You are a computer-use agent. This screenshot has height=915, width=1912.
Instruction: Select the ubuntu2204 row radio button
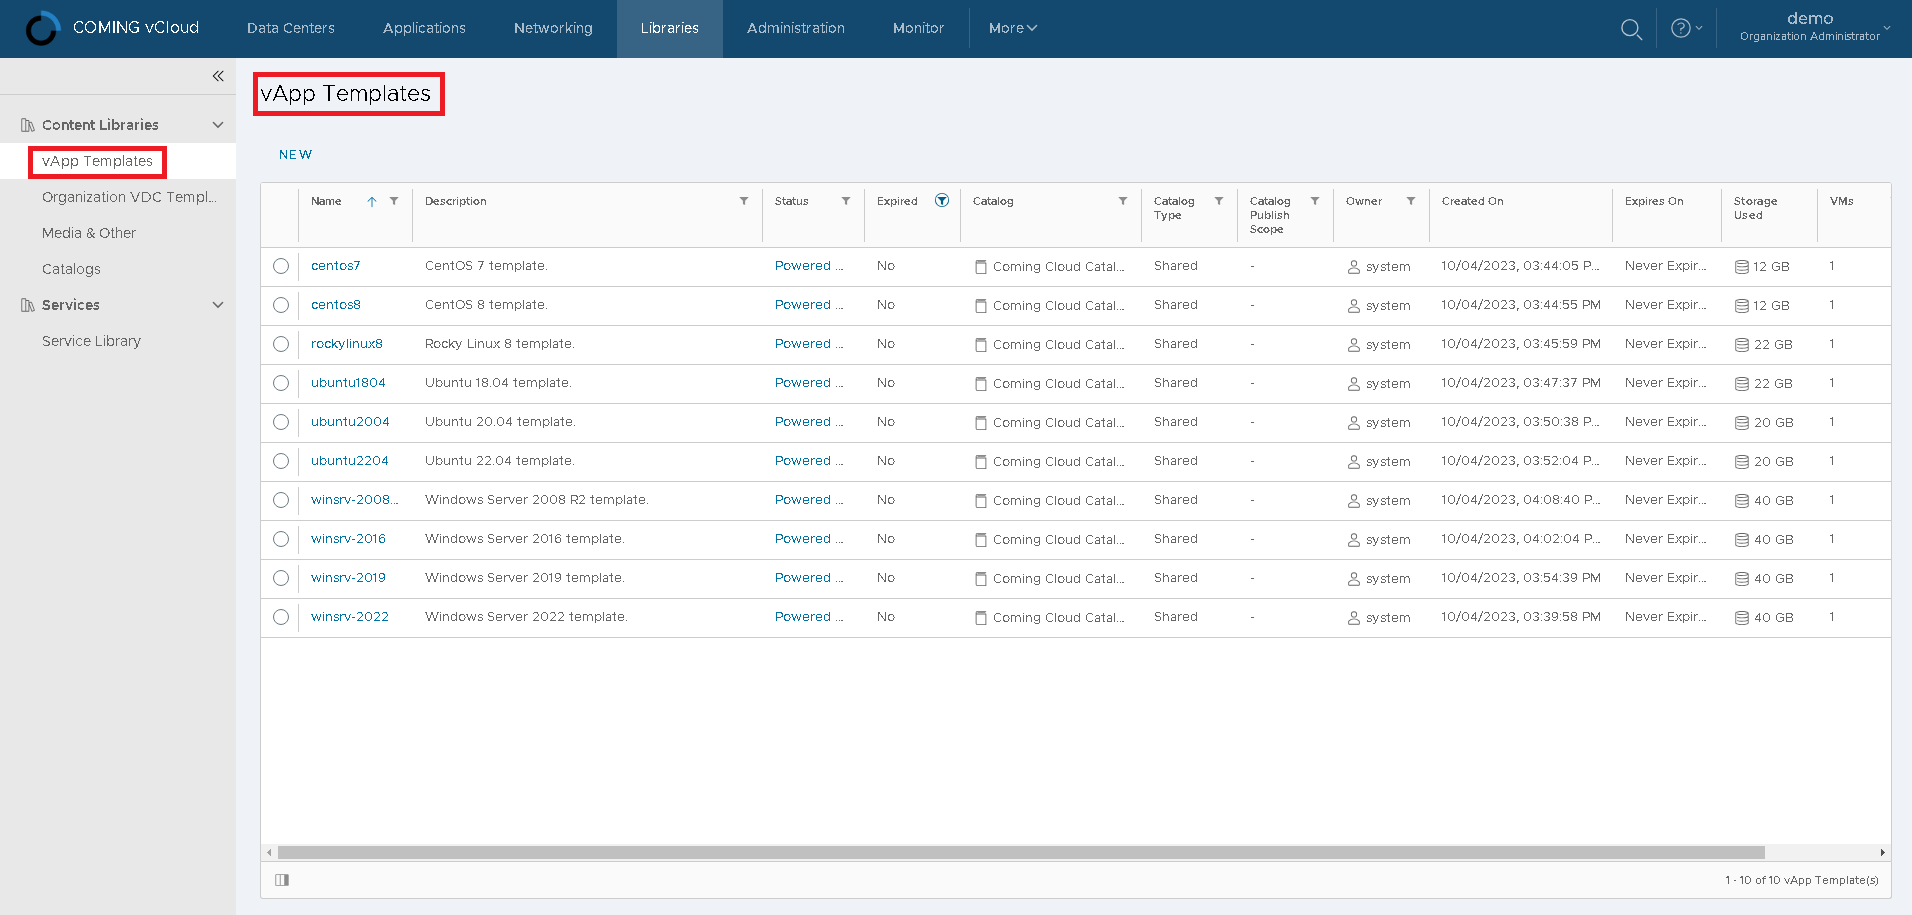(281, 461)
